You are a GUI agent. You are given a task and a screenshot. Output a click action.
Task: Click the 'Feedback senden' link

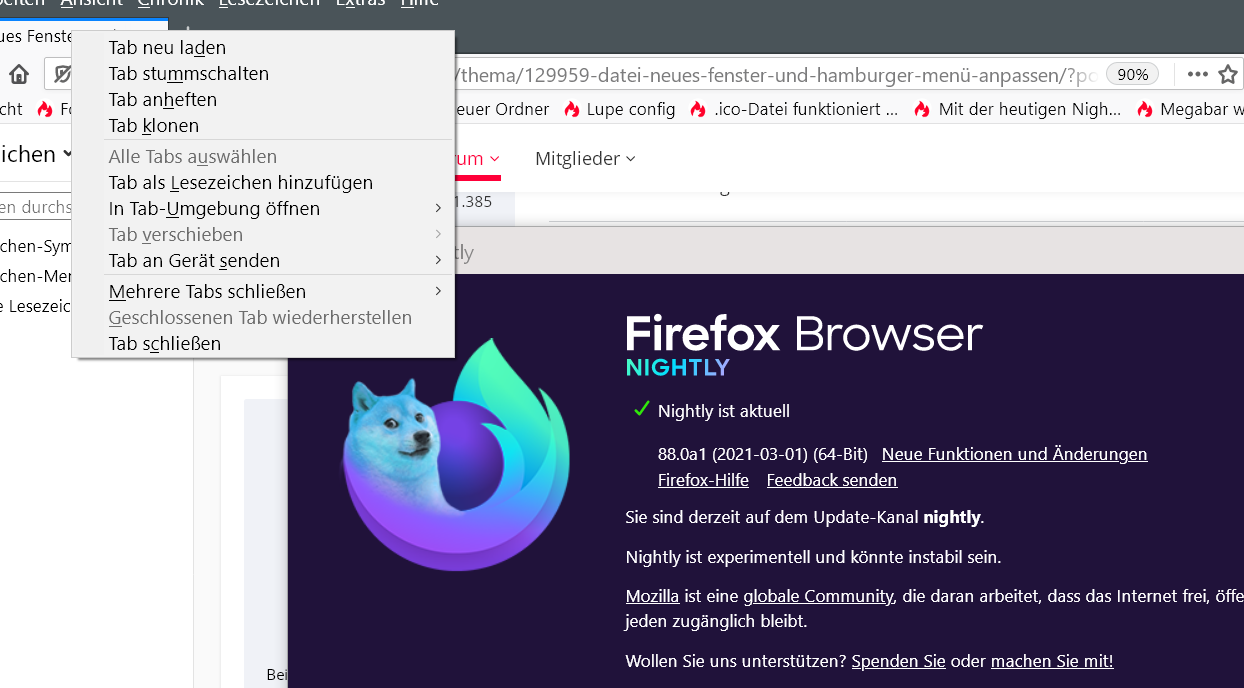pos(832,480)
